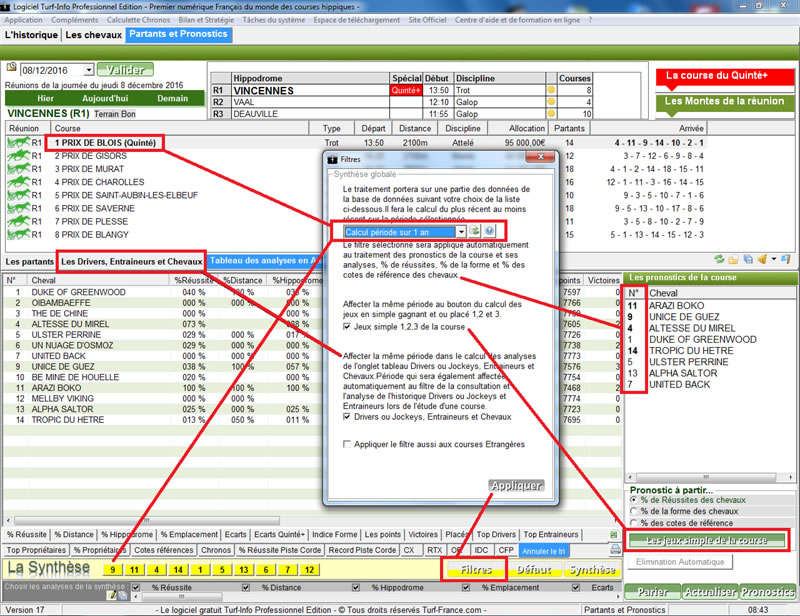
Task: Click the horse icon for PRIX DE GISORS
Action: point(19,156)
